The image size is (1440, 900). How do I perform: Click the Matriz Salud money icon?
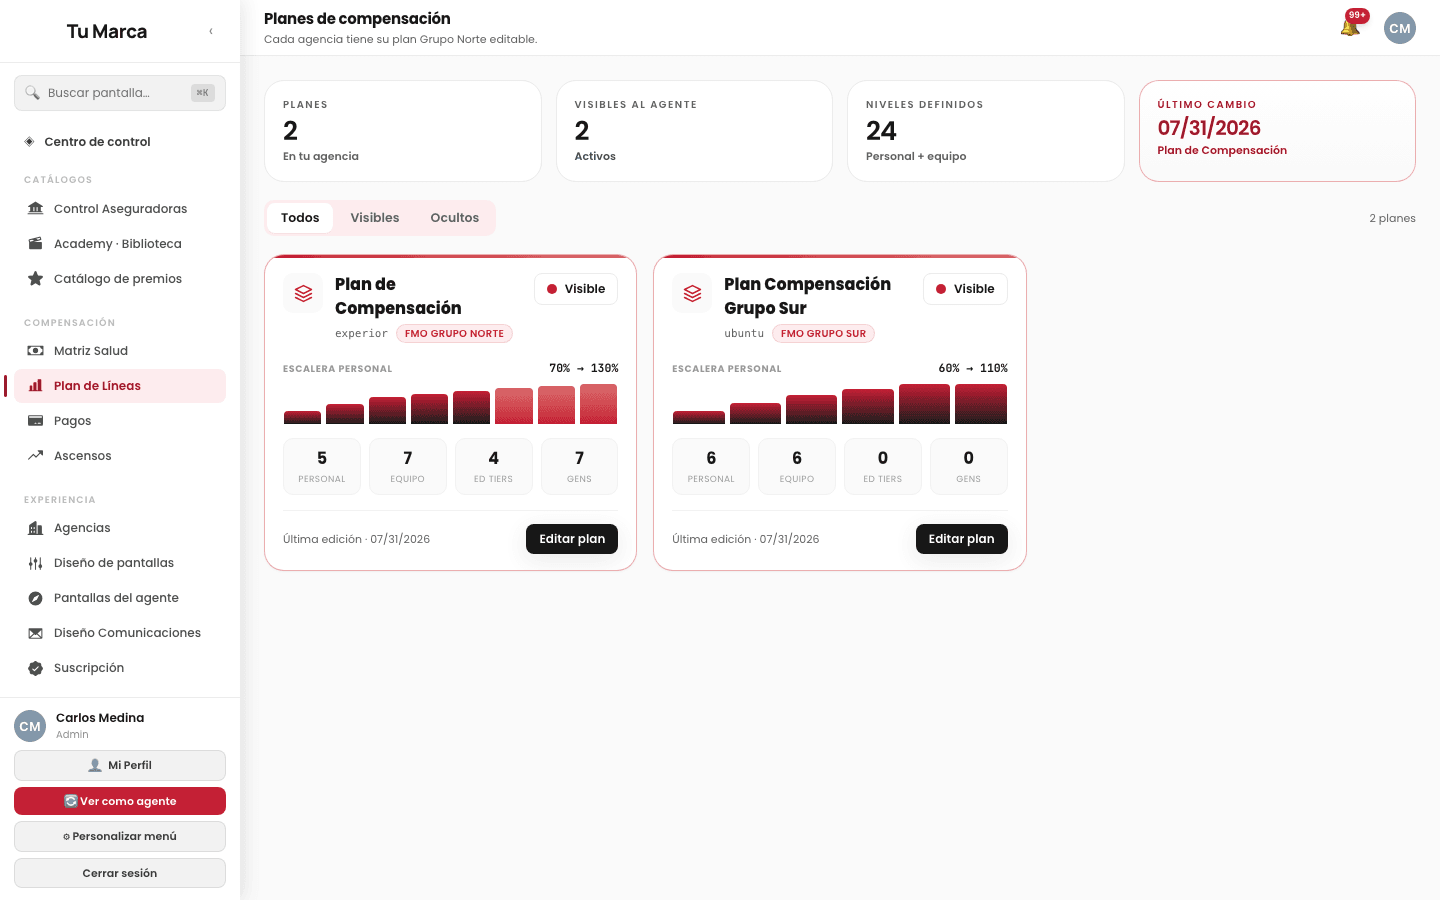tap(36, 351)
